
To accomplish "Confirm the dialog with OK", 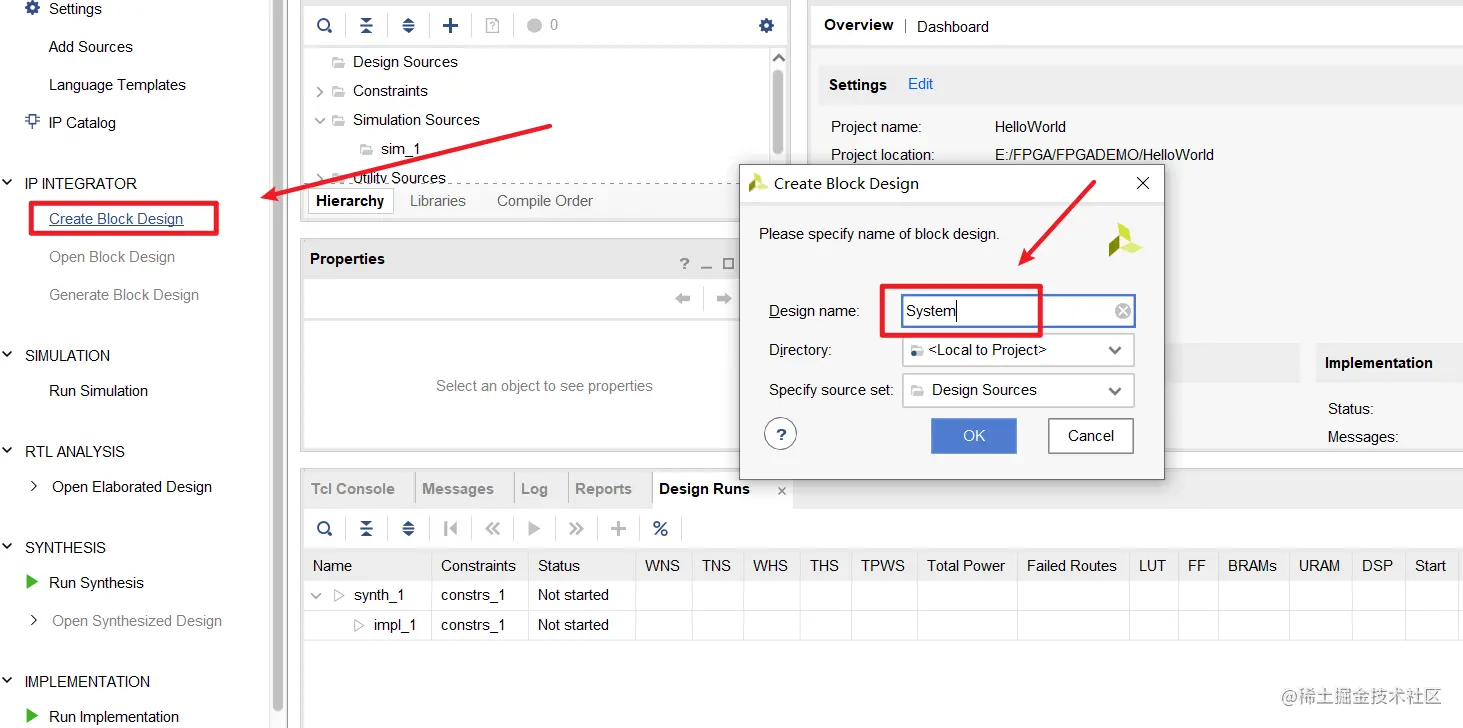I will click(x=974, y=436).
